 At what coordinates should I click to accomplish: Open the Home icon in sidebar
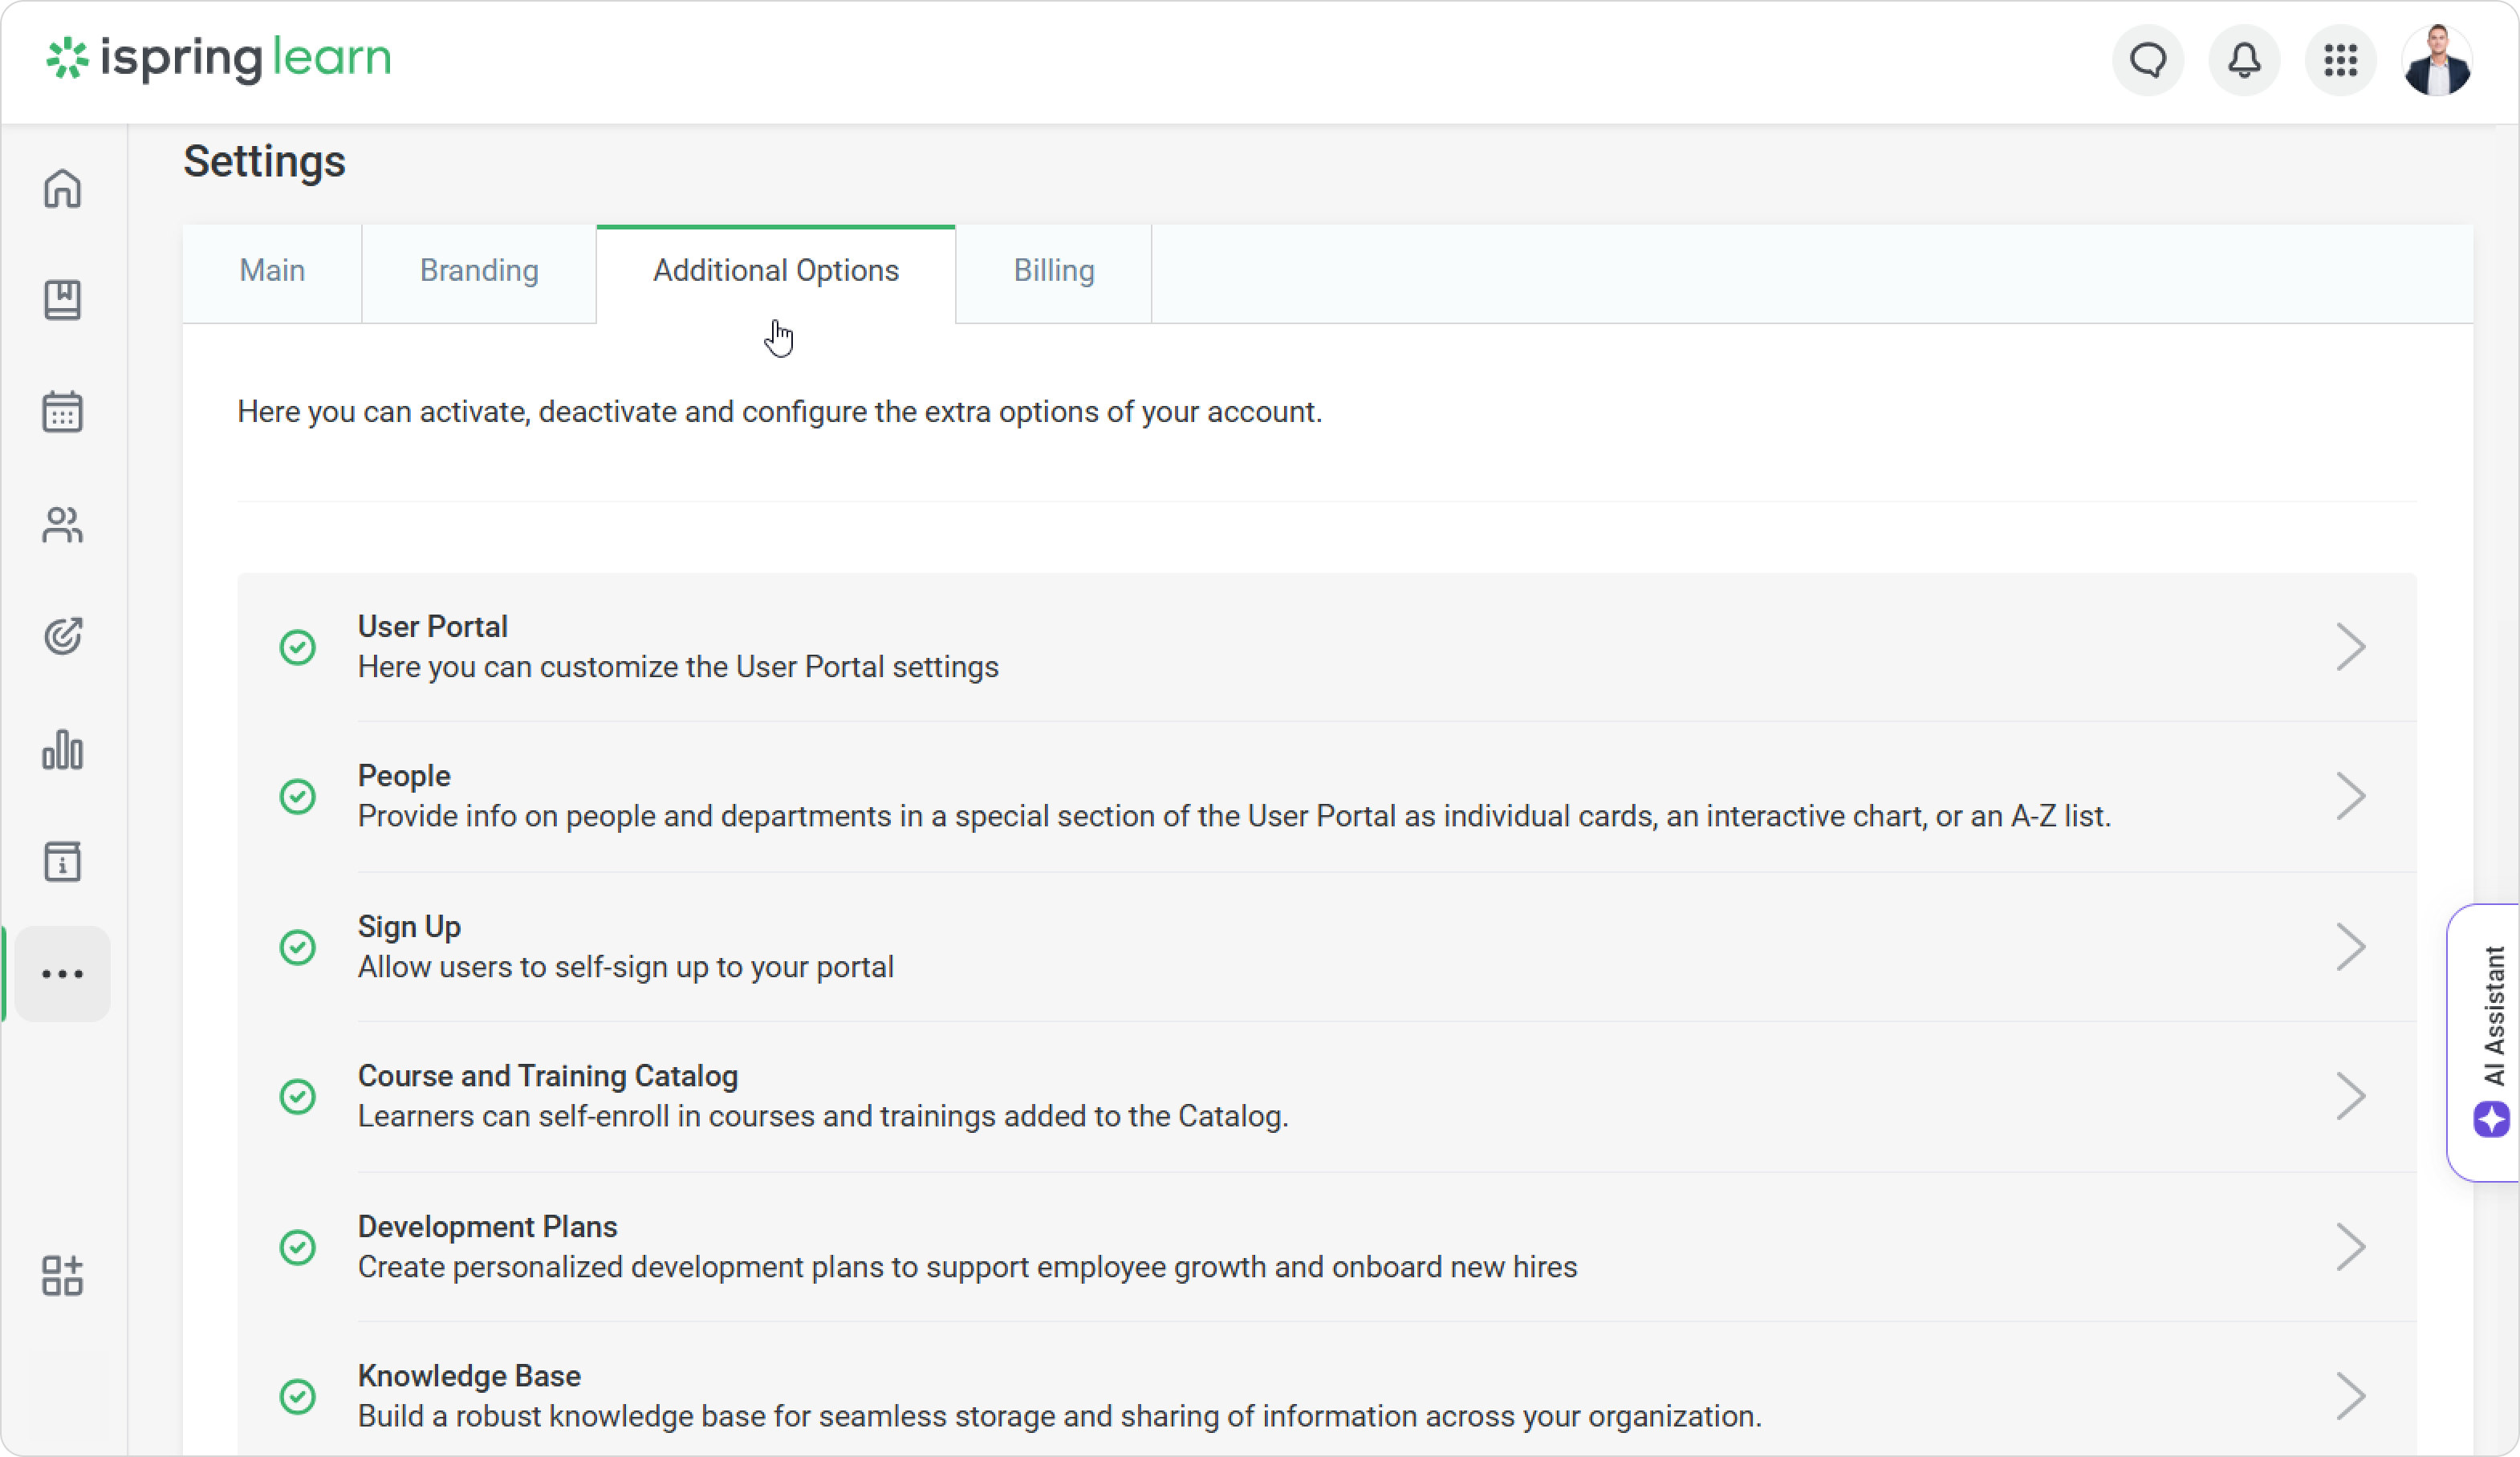(x=62, y=188)
